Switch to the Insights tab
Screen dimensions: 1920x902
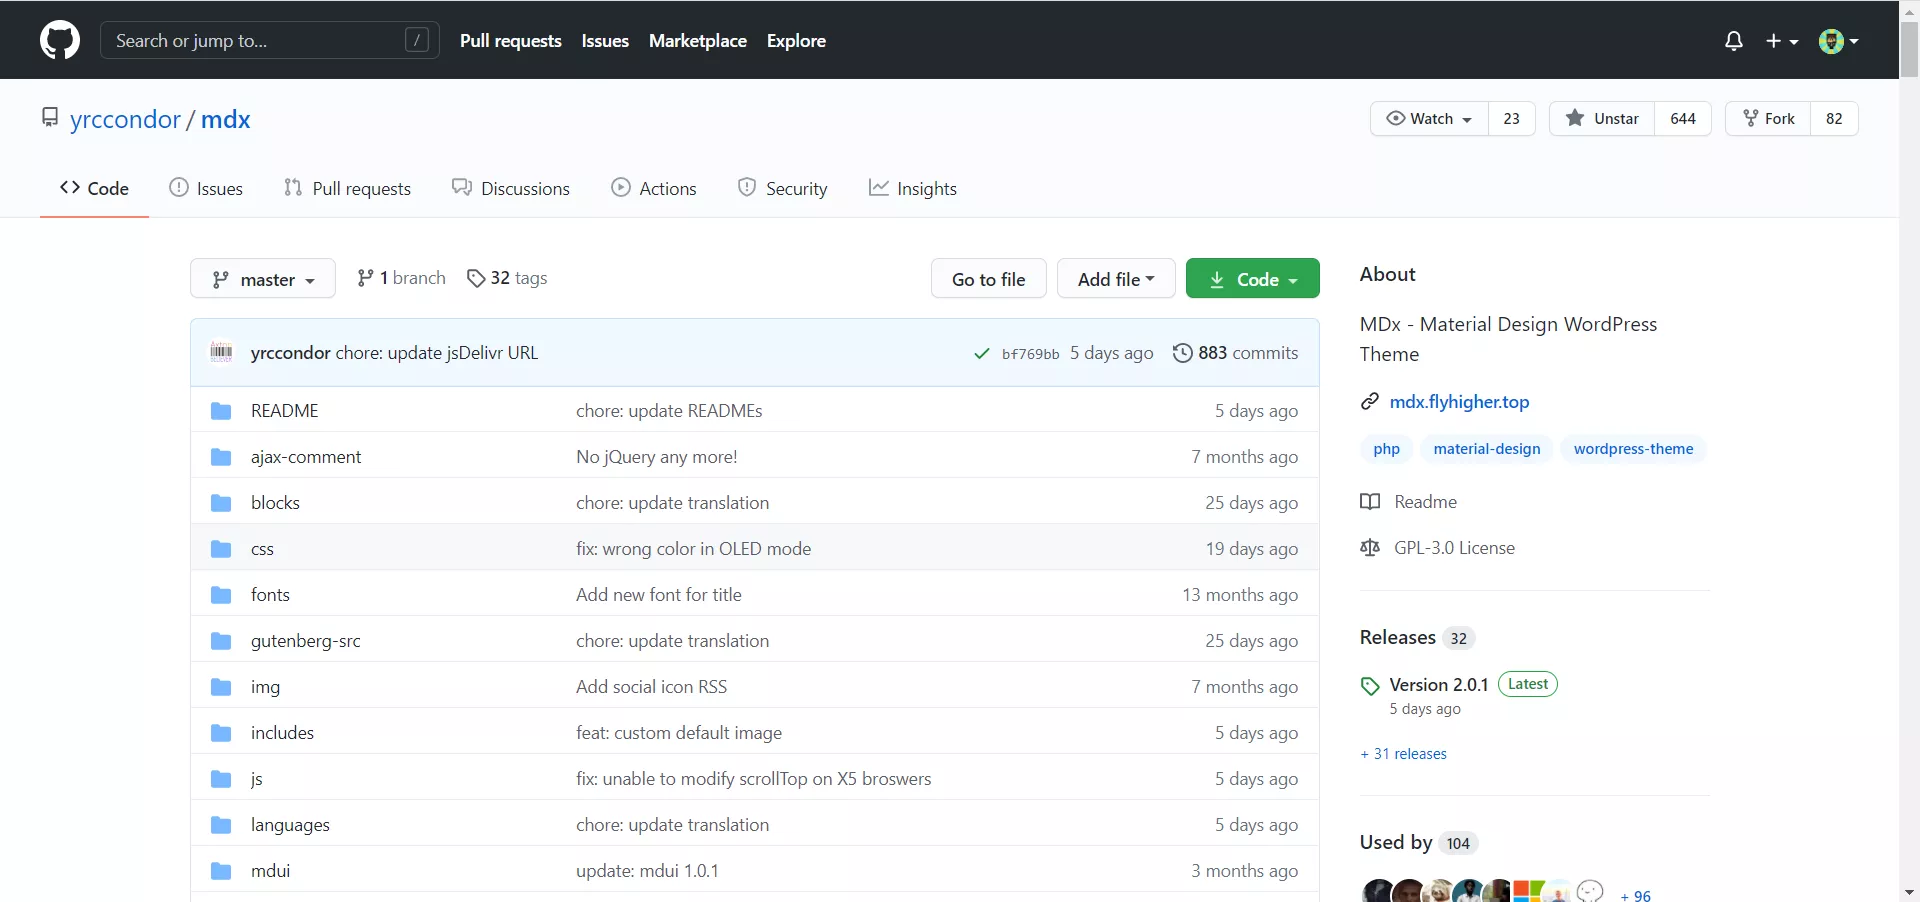coord(912,188)
